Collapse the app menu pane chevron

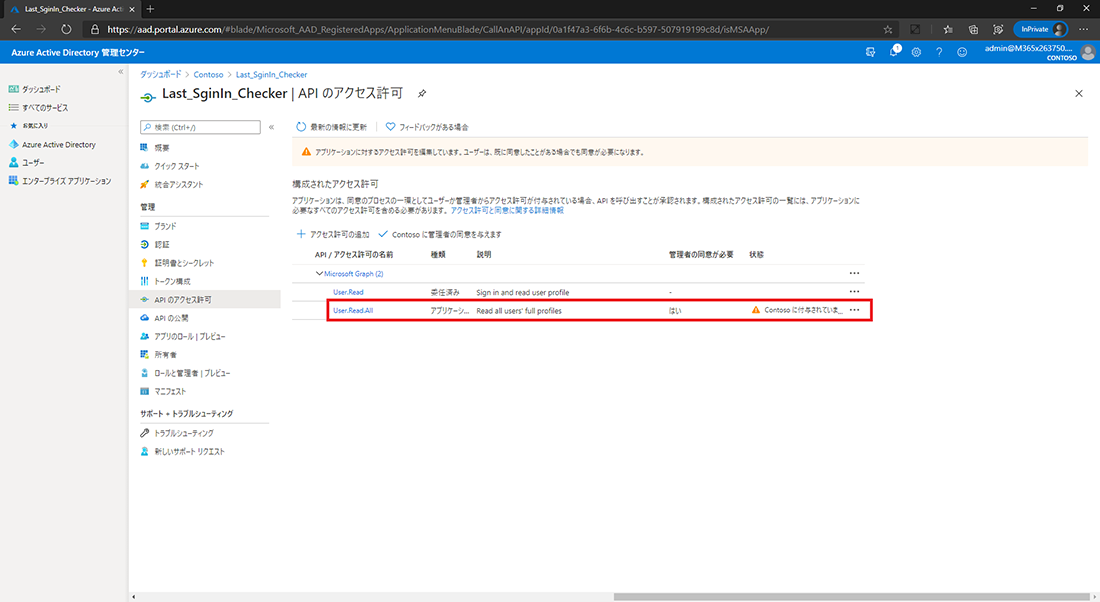271,127
